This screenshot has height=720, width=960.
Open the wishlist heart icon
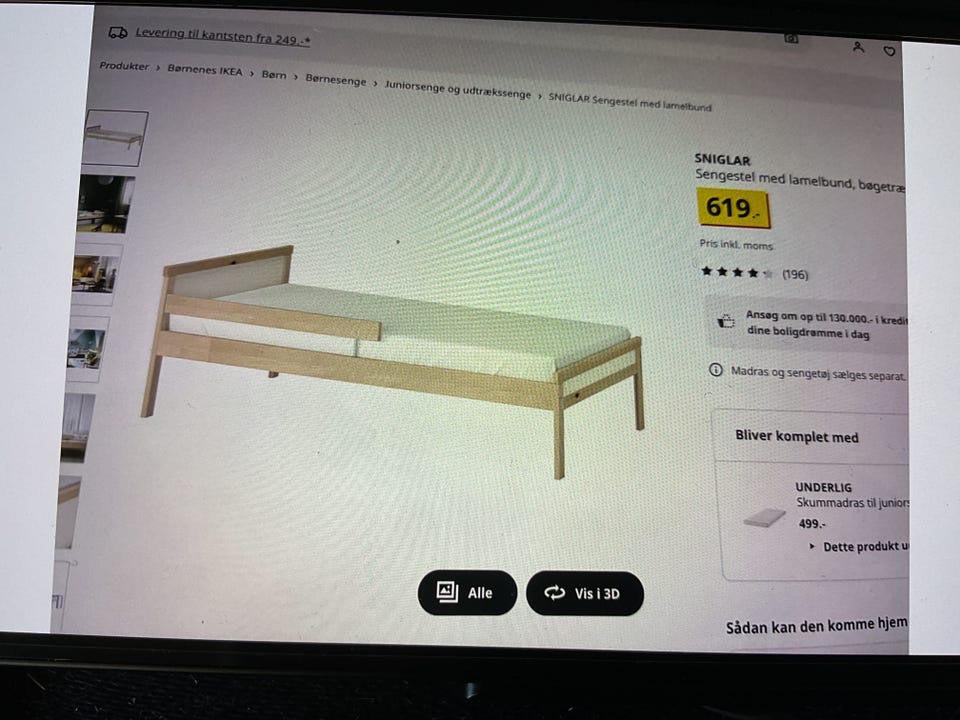(890, 51)
